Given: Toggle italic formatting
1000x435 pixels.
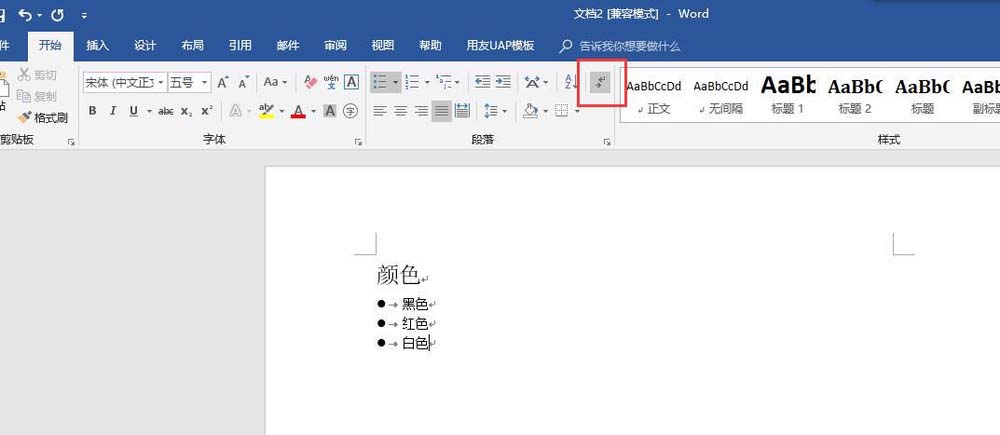Looking at the screenshot, I should coord(113,111).
